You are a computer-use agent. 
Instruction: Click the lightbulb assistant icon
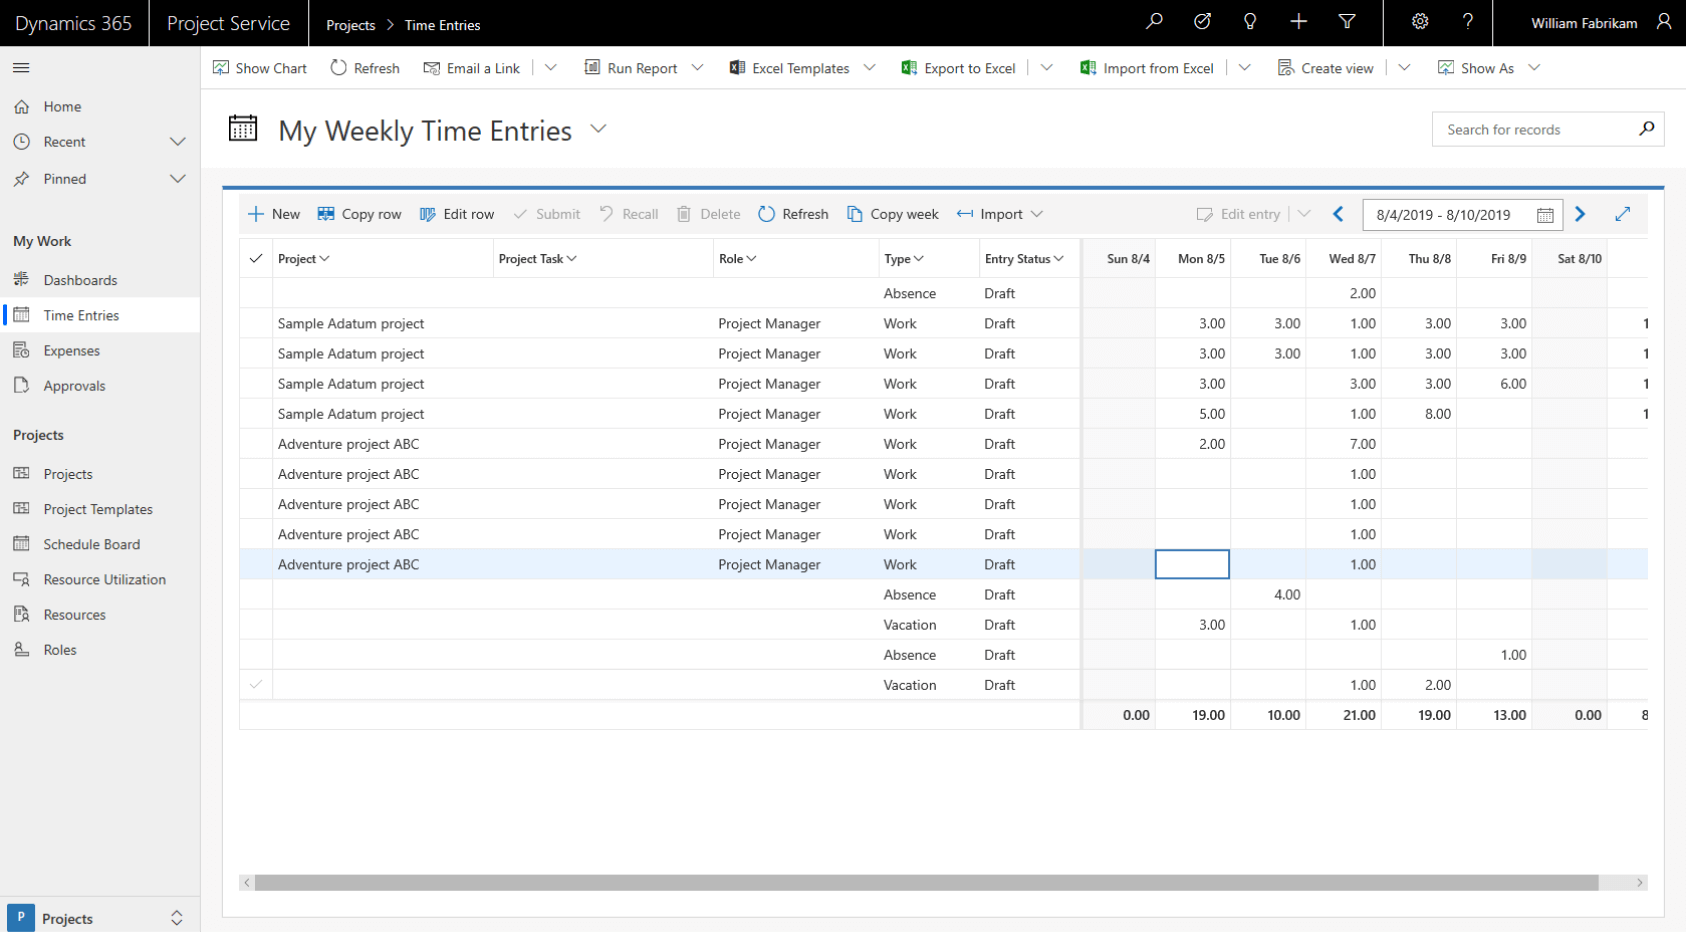pyautogui.click(x=1250, y=21)
